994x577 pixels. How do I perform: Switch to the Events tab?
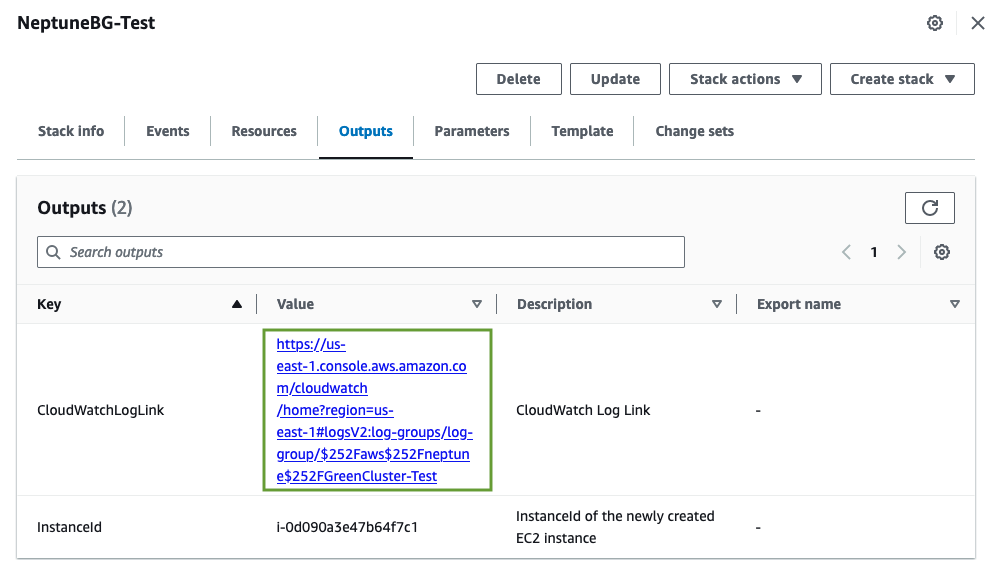pos(167,131)
